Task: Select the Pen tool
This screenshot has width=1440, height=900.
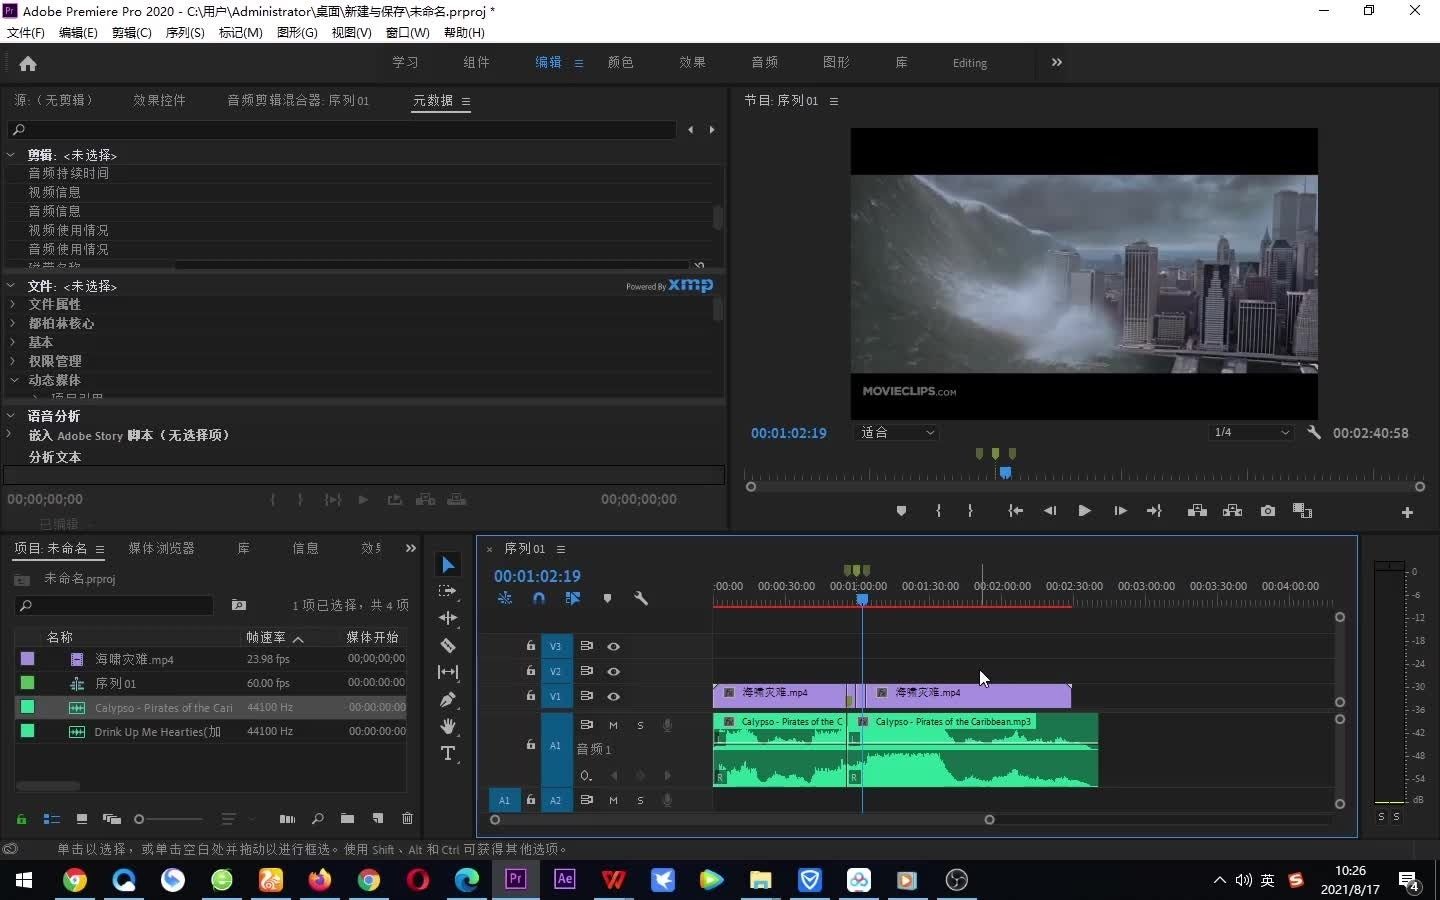Action: pyautogui.click(x=448, y=699)
